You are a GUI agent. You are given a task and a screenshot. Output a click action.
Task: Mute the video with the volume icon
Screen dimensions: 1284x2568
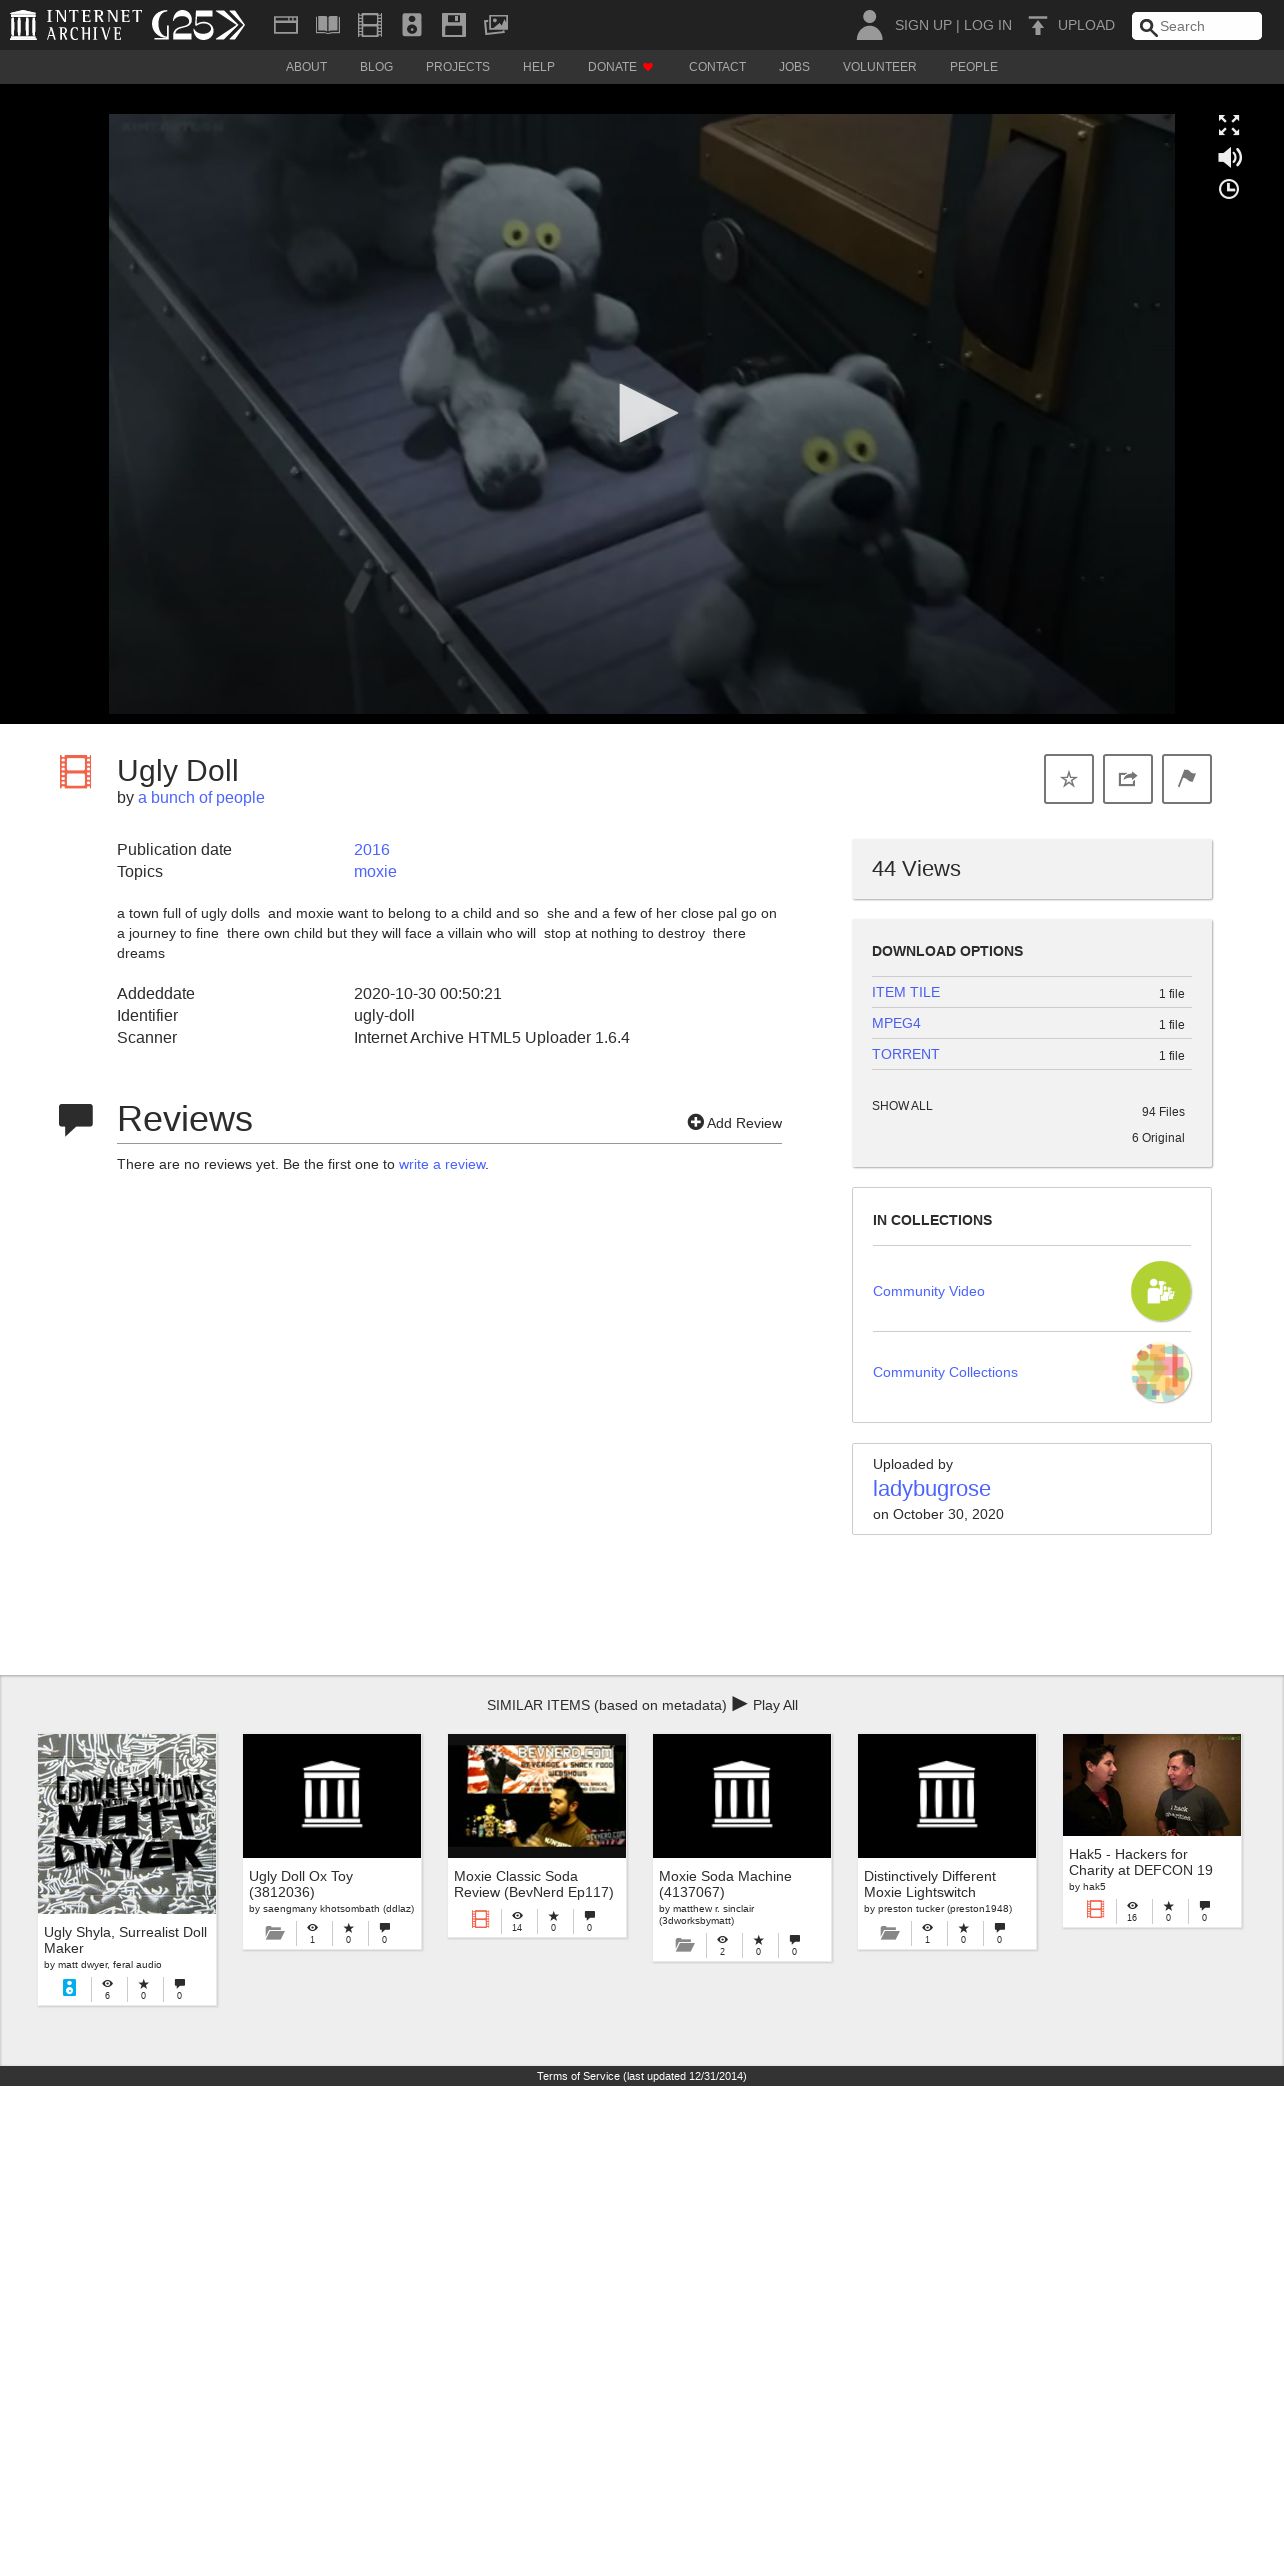click(x=1229, y=157)
